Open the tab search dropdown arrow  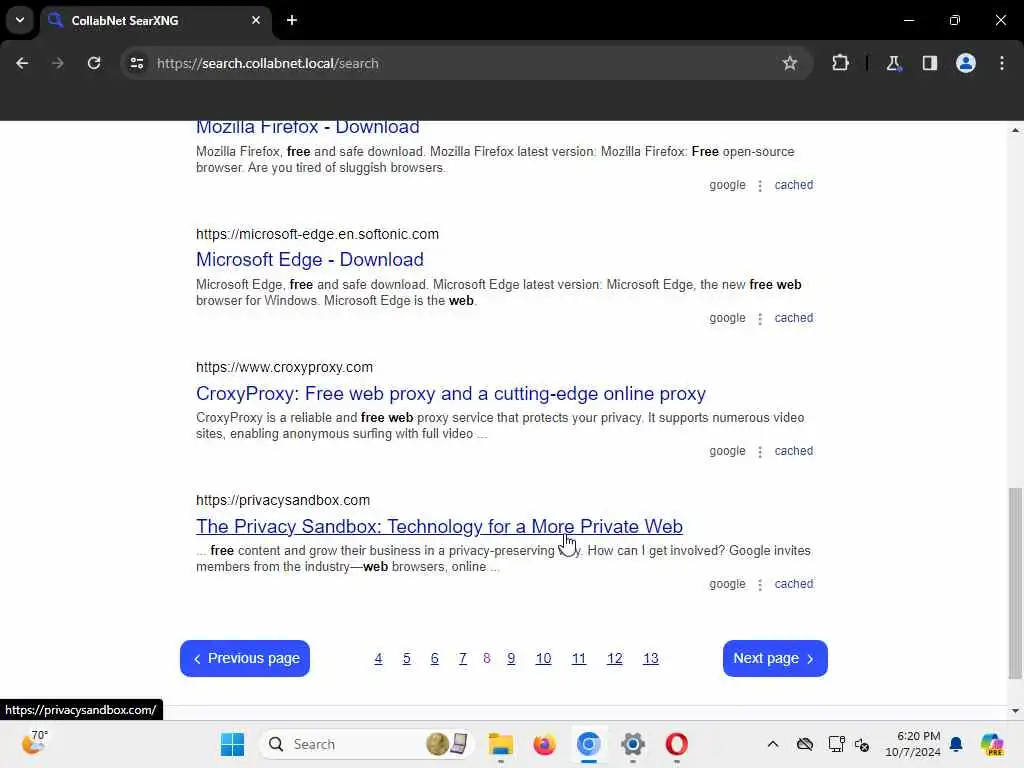(x=20, y=20)
